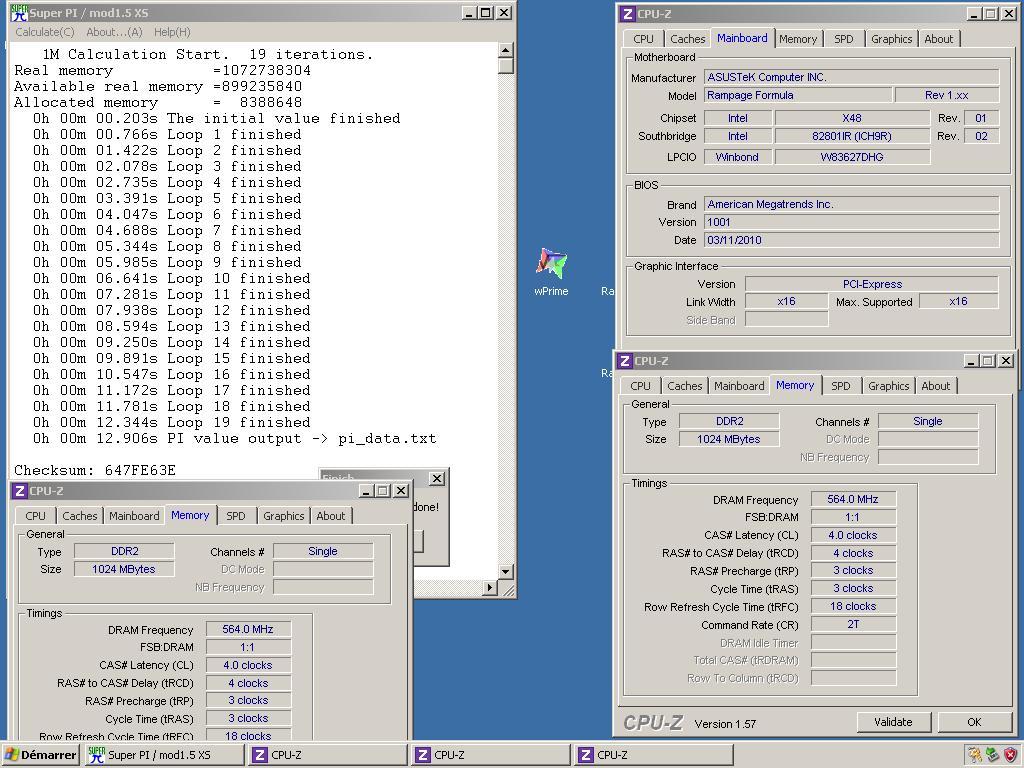This screenshot has height=768, width=1024.
Task: Click Graphic Interface Version PCI-Express
Action: pos(872,284)
